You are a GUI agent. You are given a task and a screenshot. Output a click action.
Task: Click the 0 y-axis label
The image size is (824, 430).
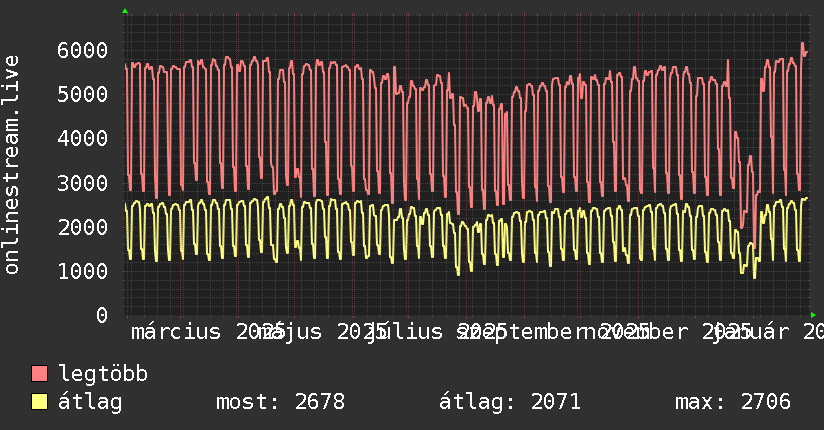pos(102,315)
